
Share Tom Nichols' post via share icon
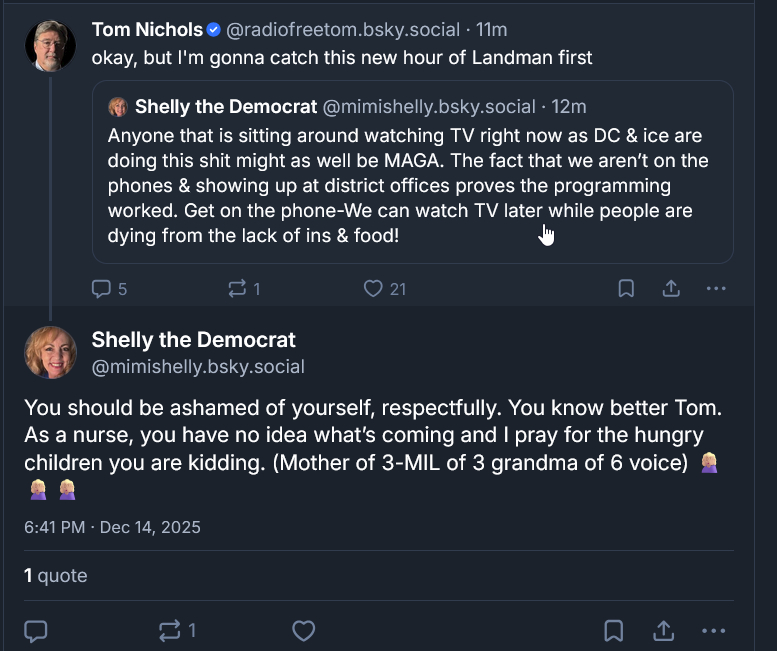(x=671, y=289)
